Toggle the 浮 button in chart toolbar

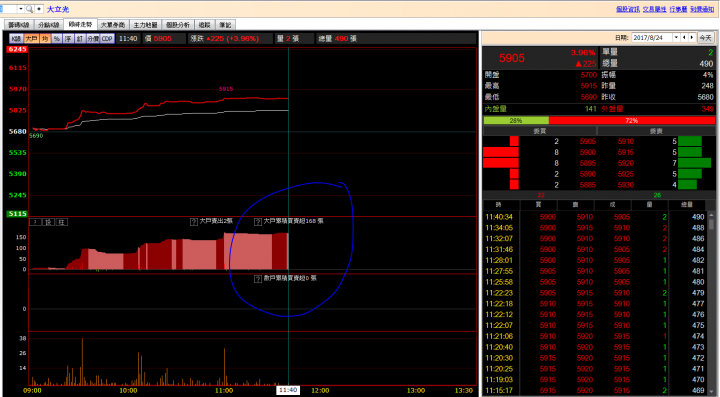coord(68,39)
